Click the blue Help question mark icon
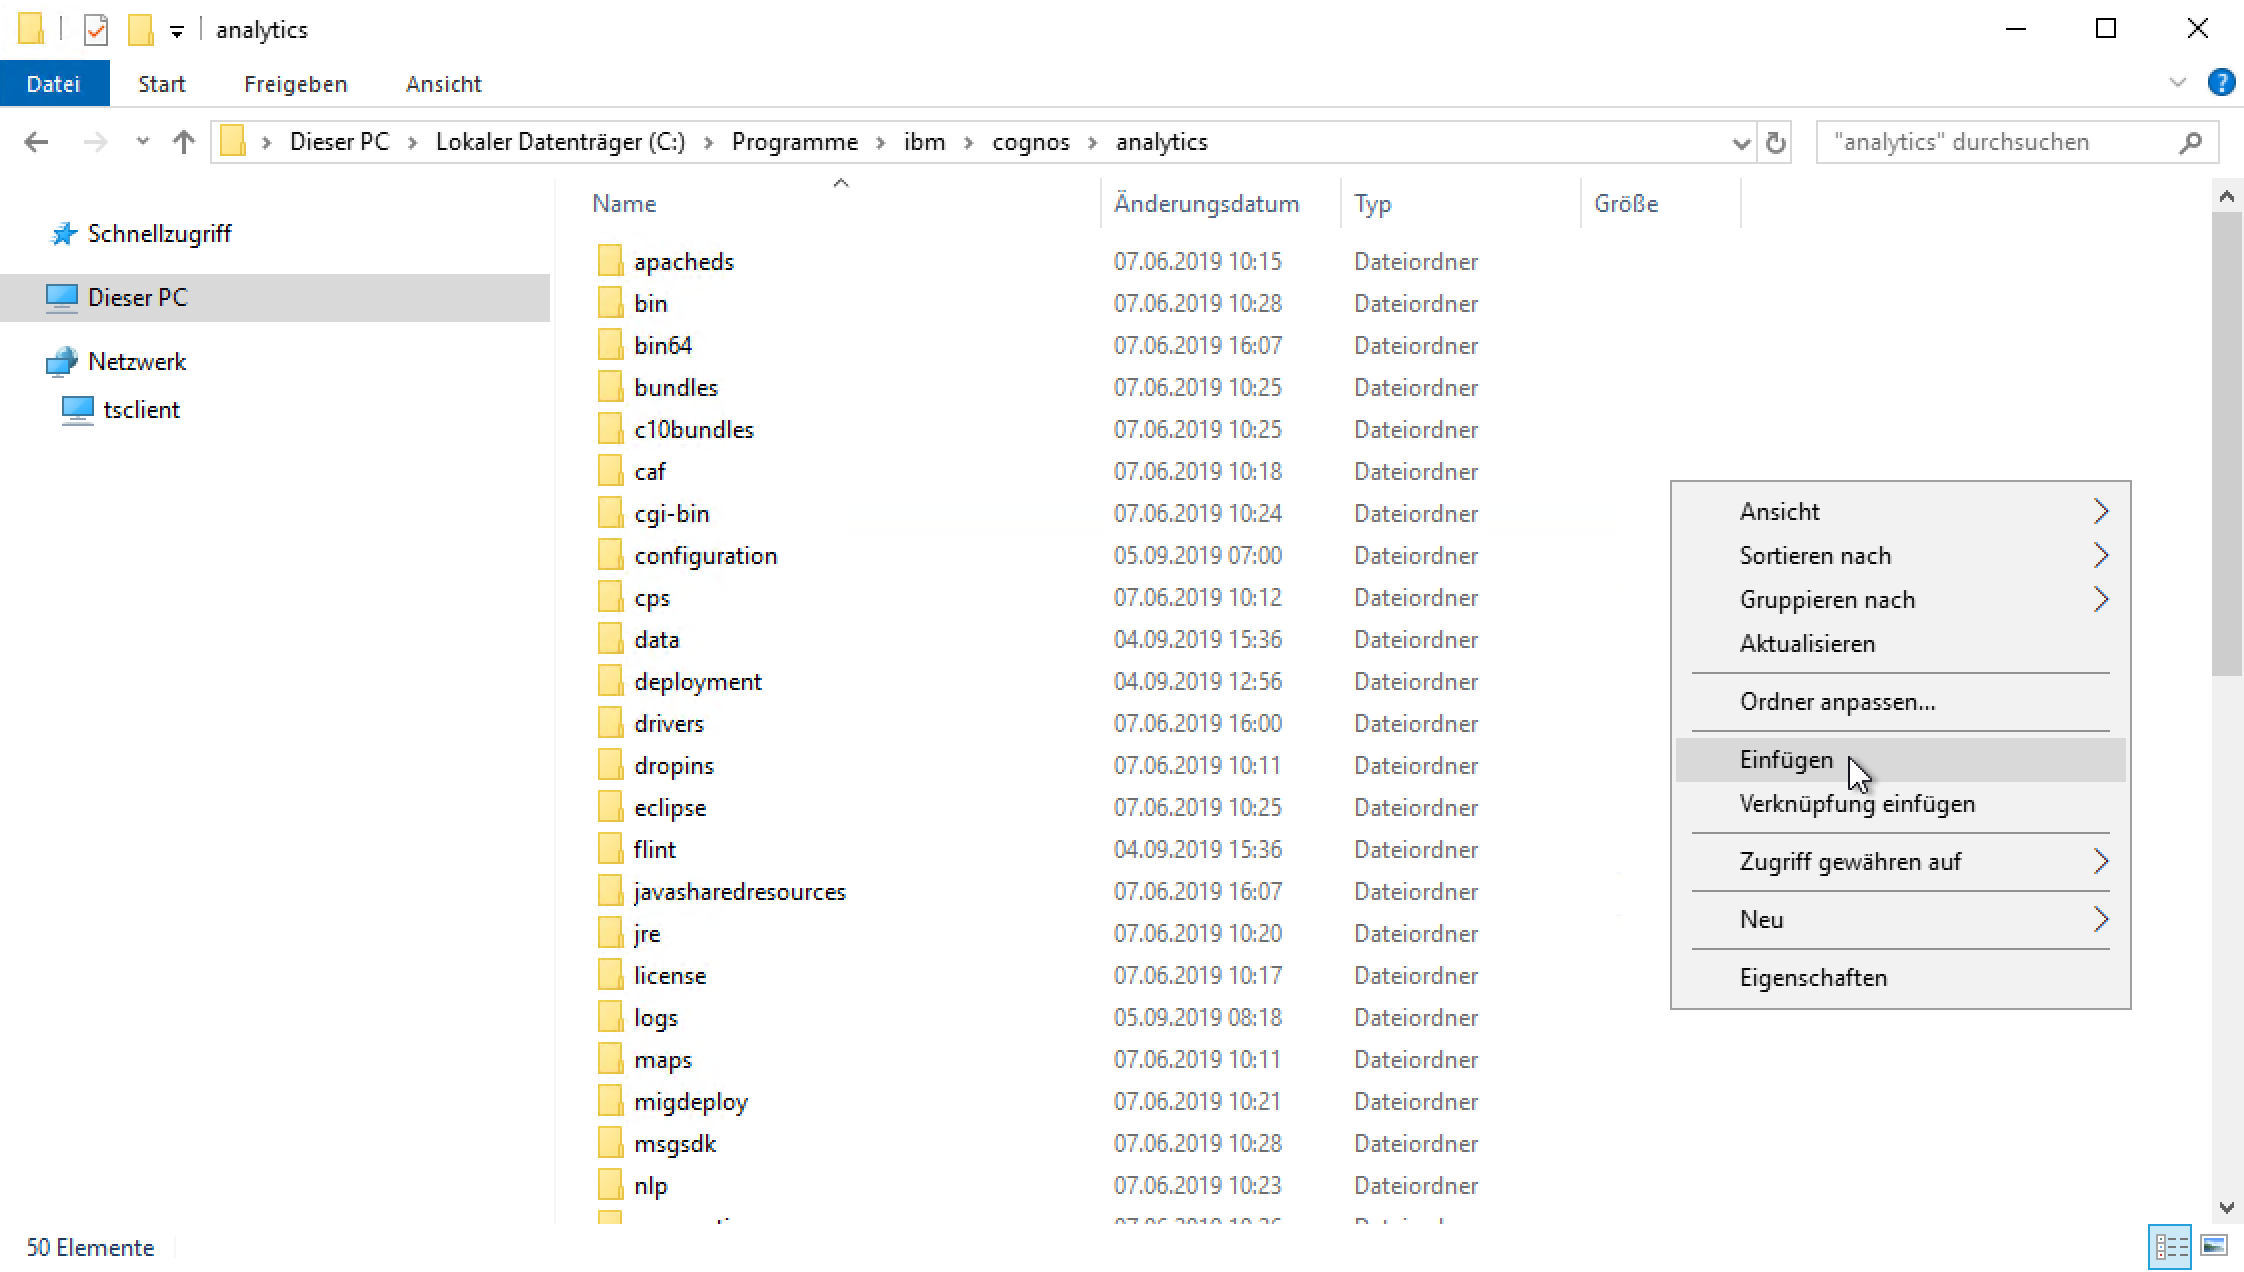Viewport: 2244px width, 1272px height. (2221, 83)
